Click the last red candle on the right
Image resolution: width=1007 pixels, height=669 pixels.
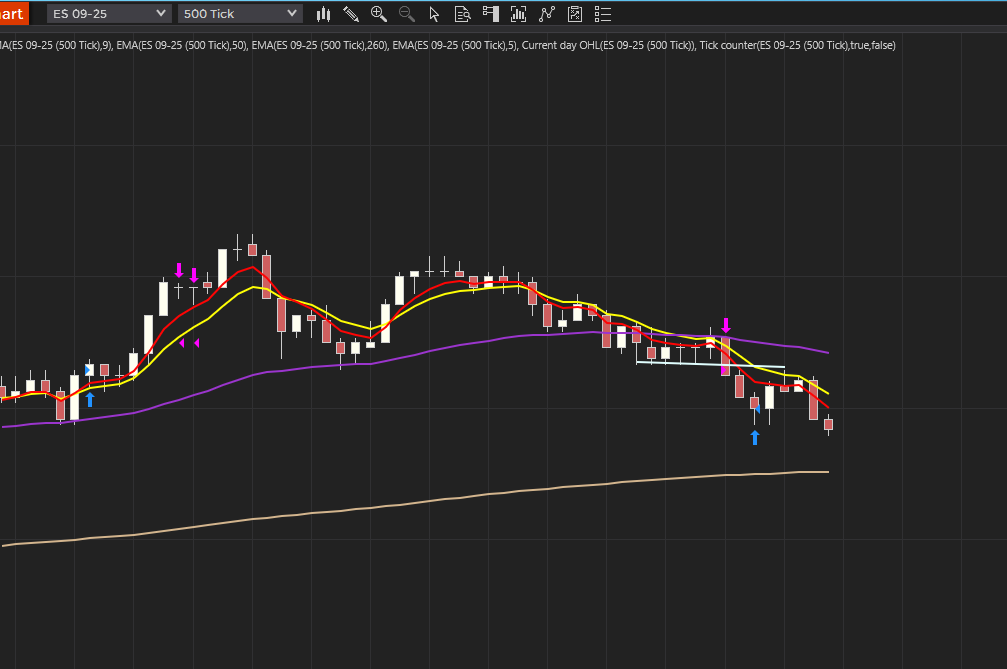coord(828,425)
